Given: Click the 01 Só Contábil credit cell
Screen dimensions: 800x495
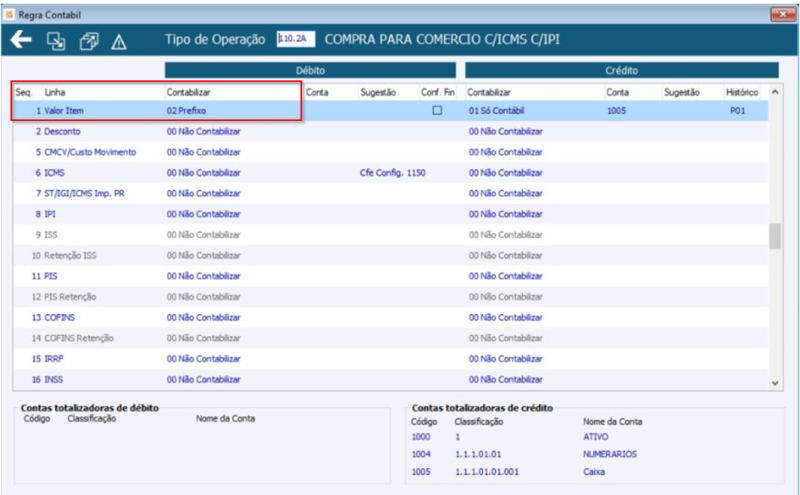Looking at the screenshot, I should pos(496,111).
